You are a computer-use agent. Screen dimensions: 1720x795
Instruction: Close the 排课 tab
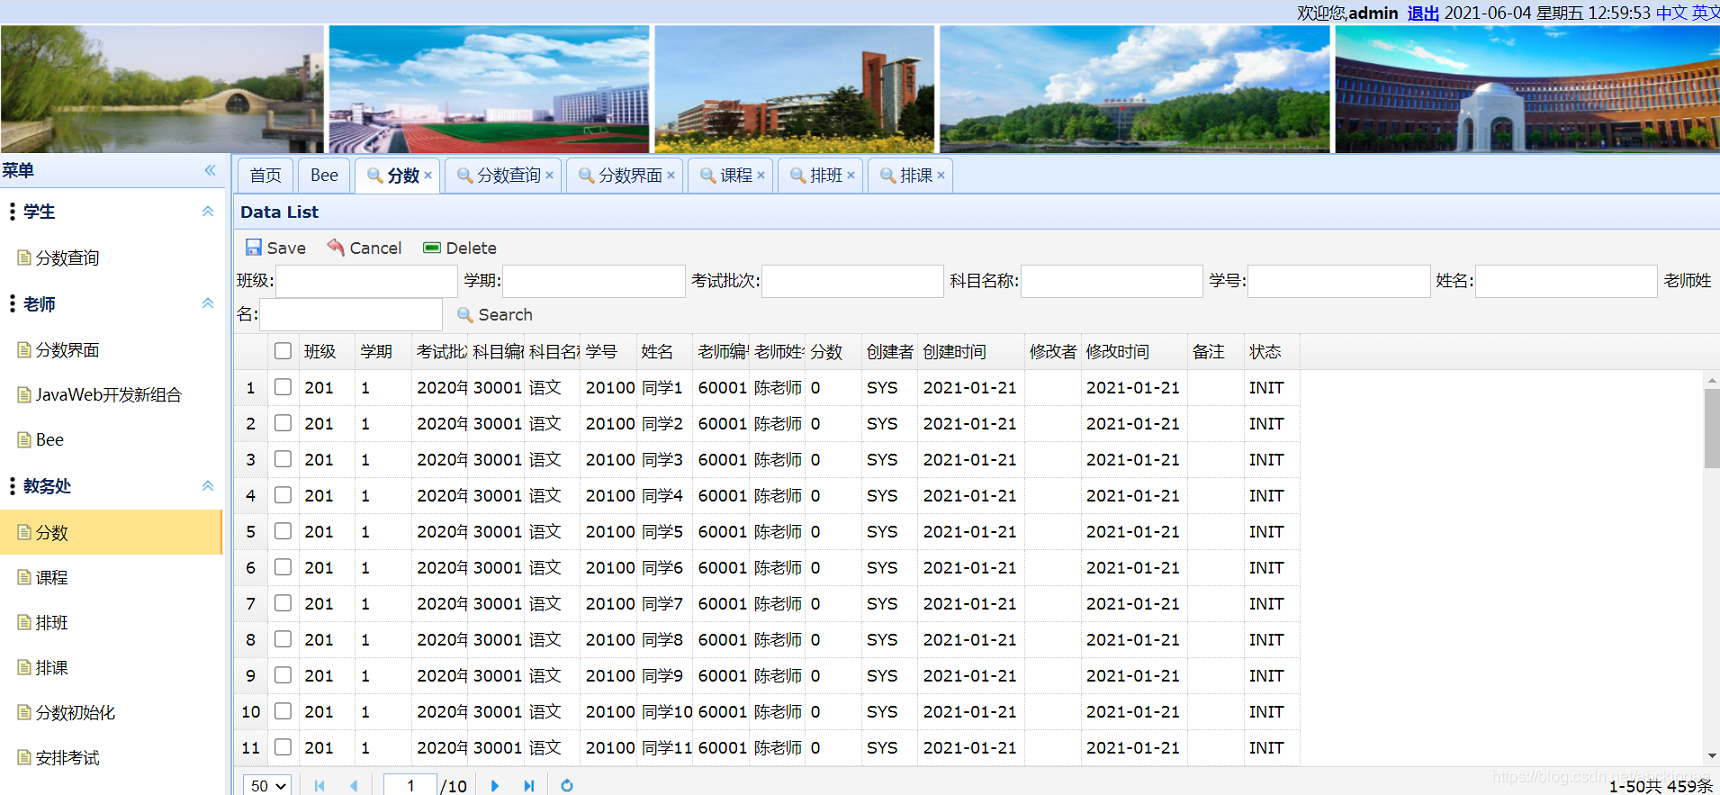(941, 175)
